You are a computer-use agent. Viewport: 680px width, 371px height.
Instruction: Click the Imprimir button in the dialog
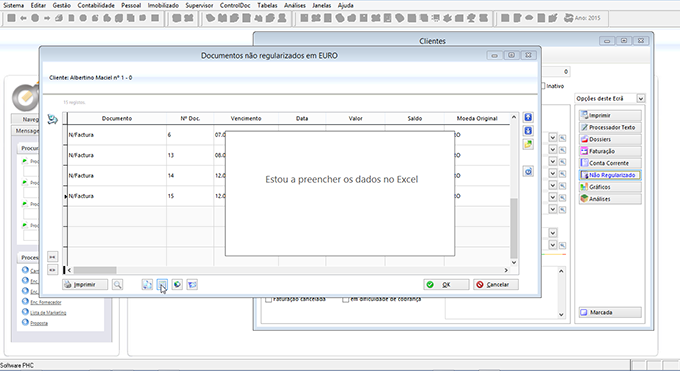[85, 285]
